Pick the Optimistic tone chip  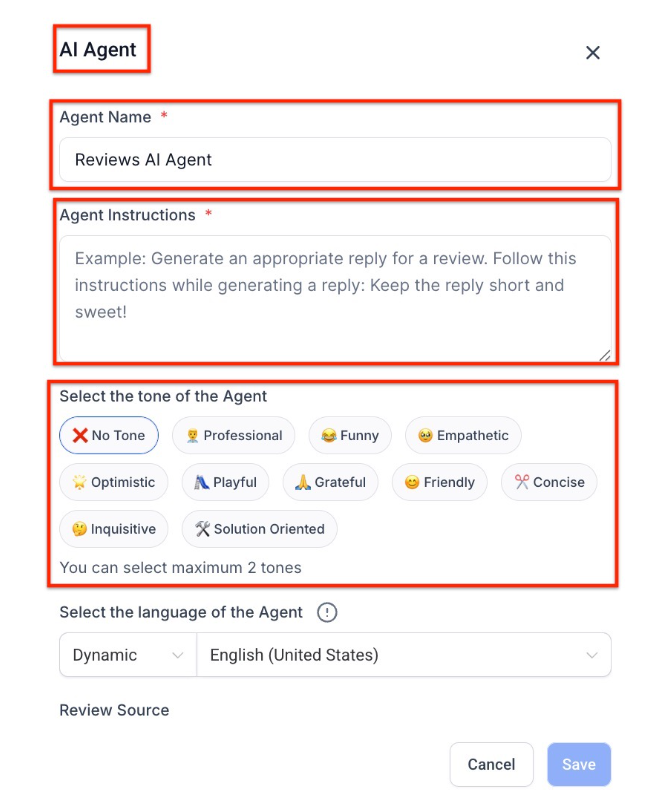point(113,482)
